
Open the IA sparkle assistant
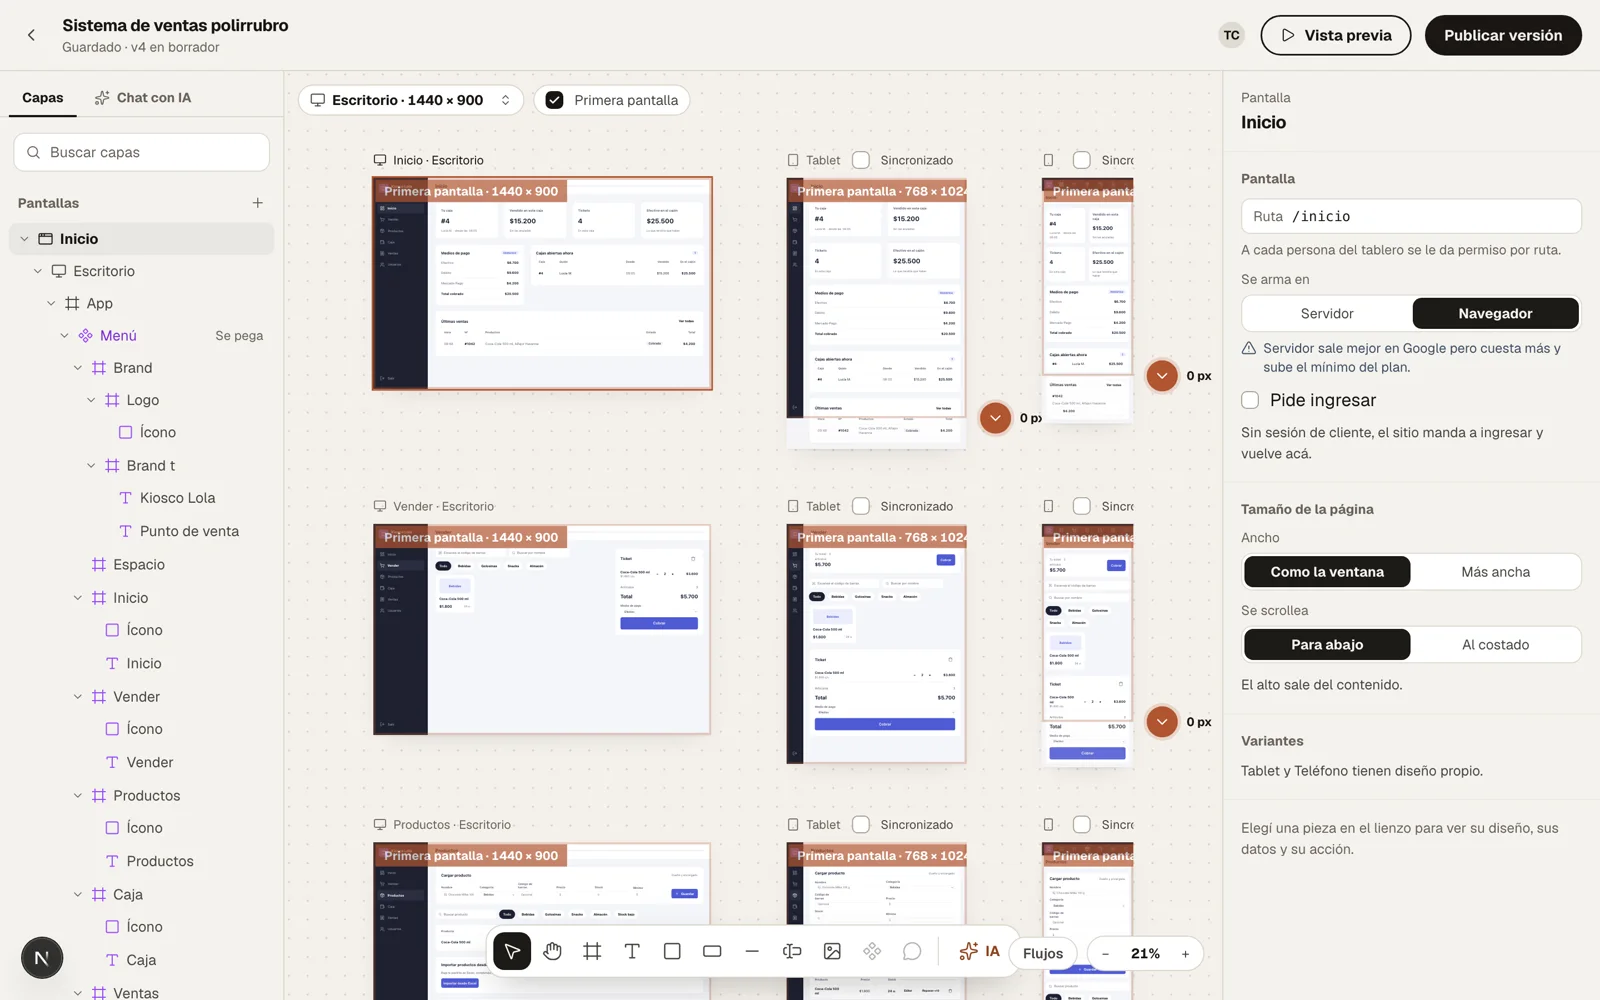point(979,952)
